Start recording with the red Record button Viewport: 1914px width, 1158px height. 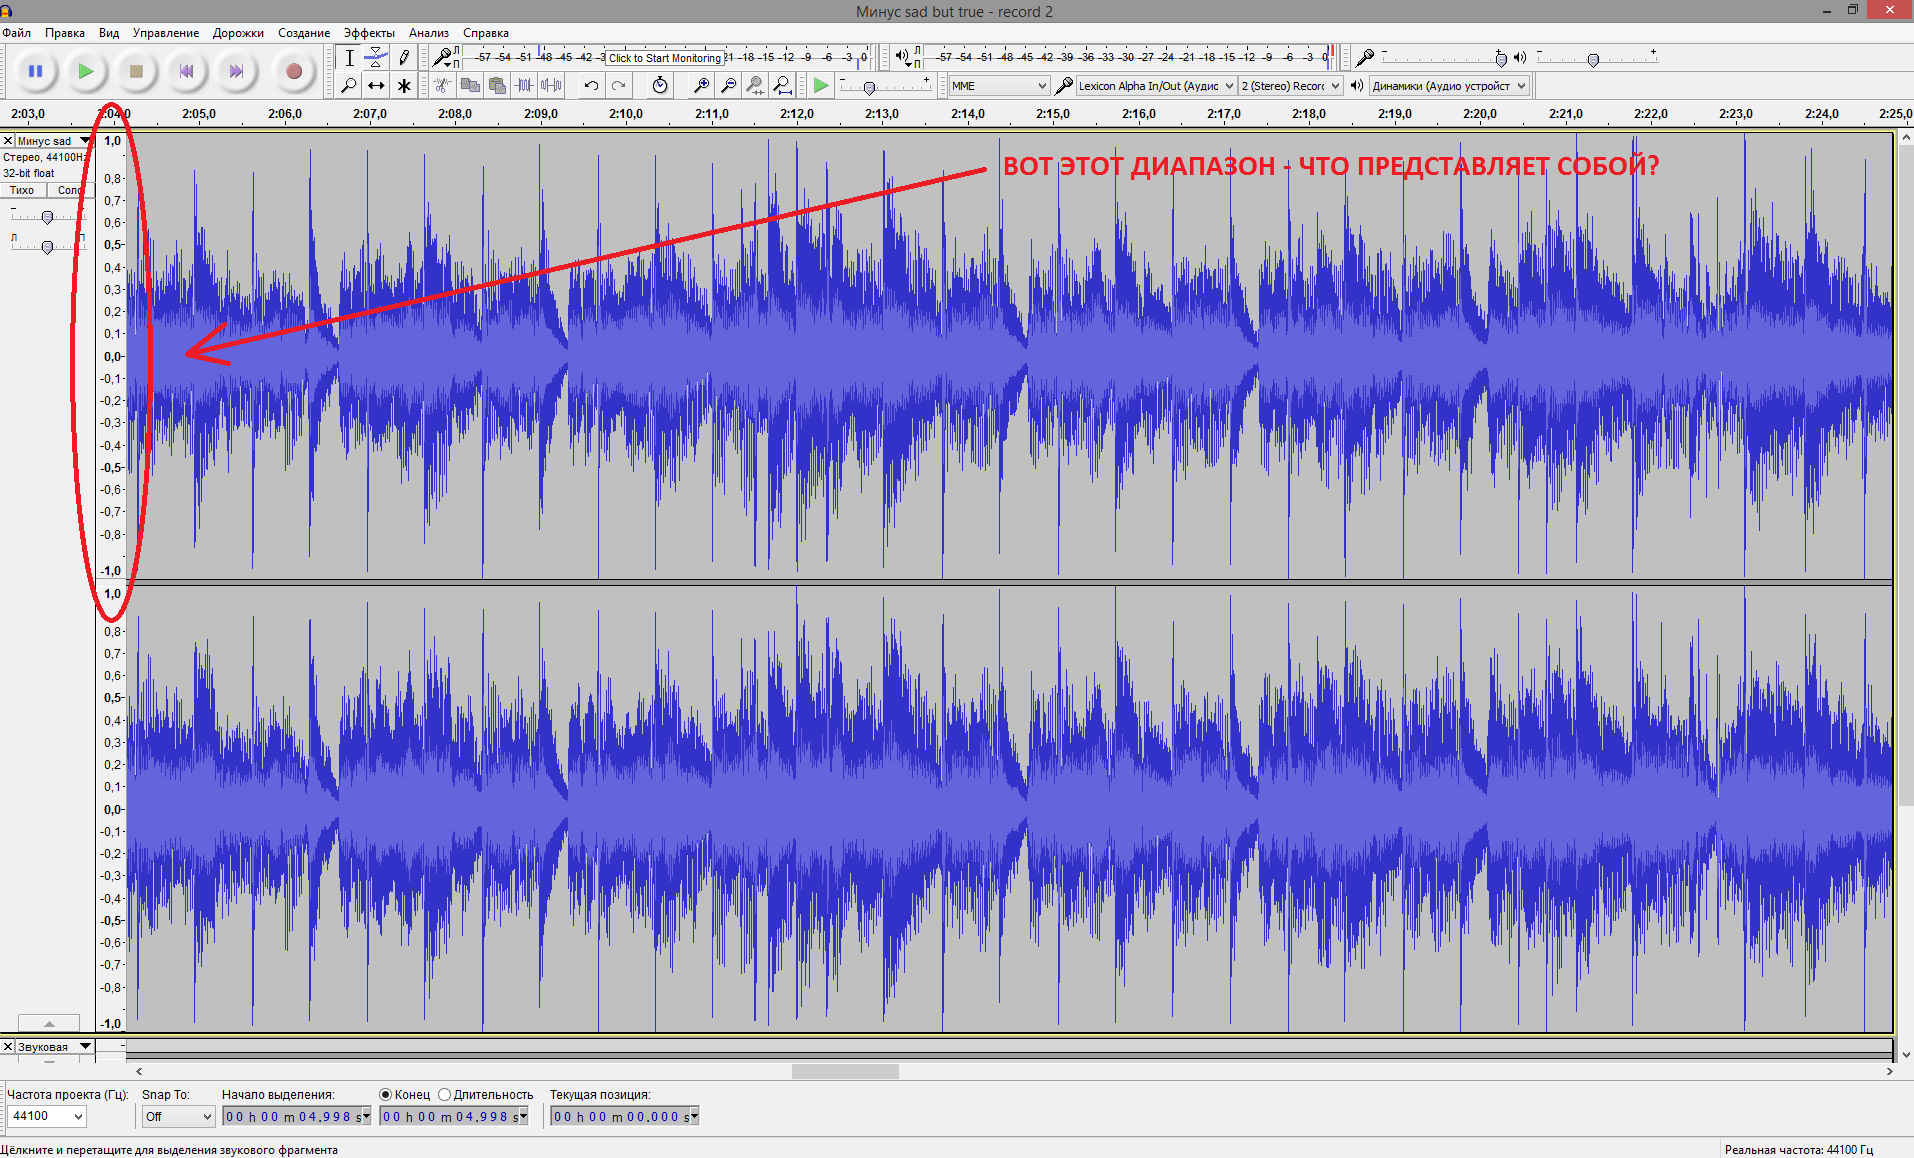pyautogui.click(x=294, y=71)
